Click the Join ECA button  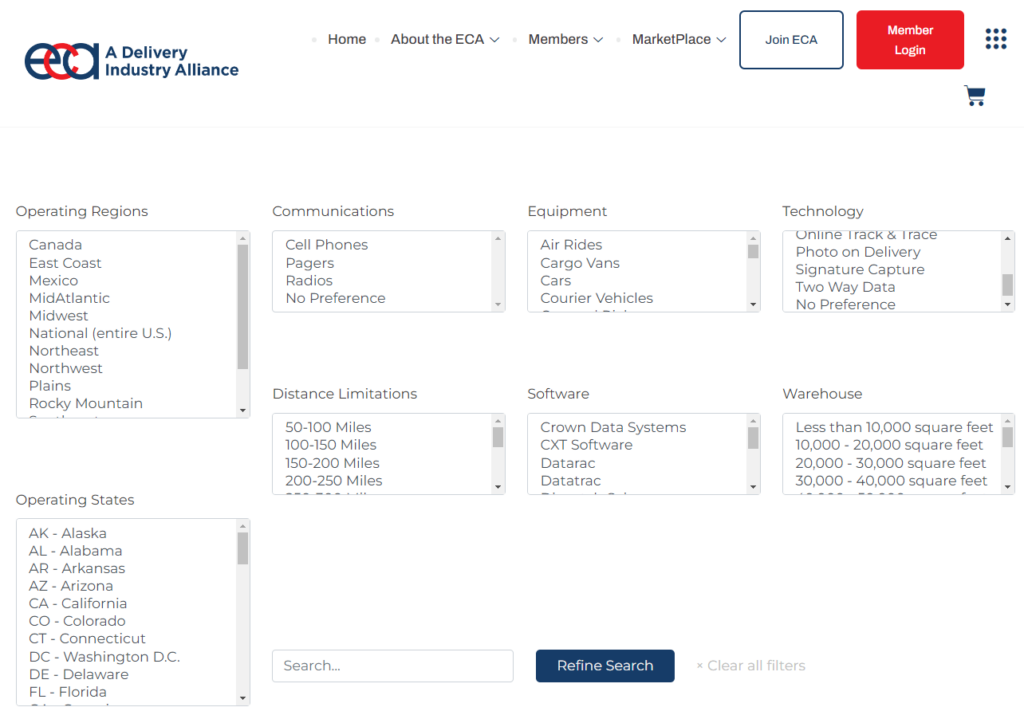pos(791,40)
